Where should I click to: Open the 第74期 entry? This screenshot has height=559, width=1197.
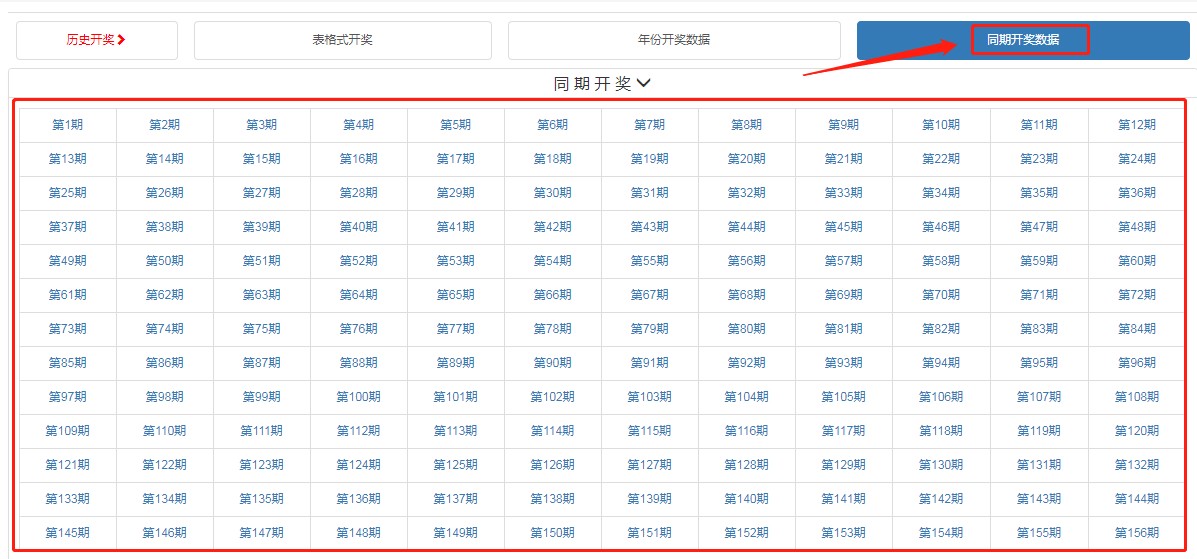click(x=165, y=329)
